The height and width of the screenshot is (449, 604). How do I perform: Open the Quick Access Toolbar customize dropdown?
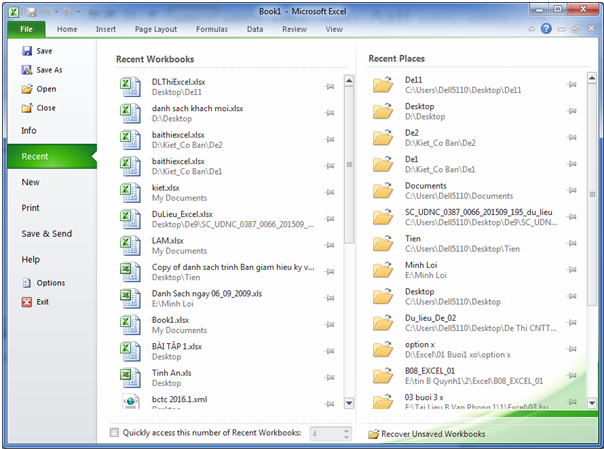coord(90,13)
